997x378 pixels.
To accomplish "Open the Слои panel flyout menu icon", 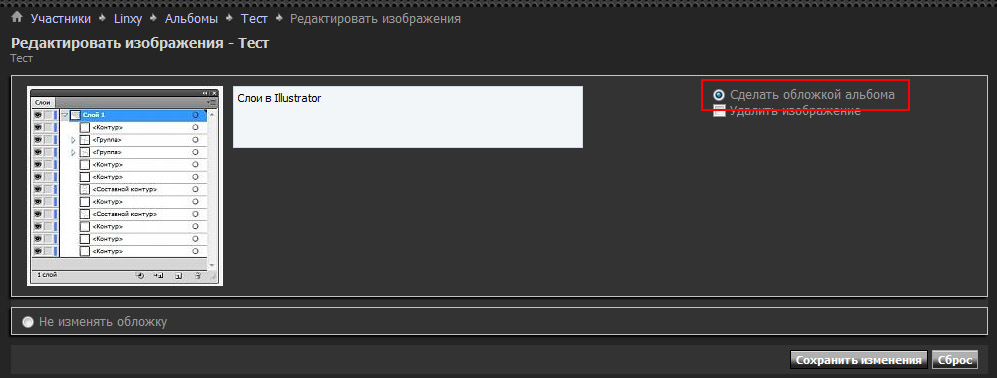I will tap(212, 102).
